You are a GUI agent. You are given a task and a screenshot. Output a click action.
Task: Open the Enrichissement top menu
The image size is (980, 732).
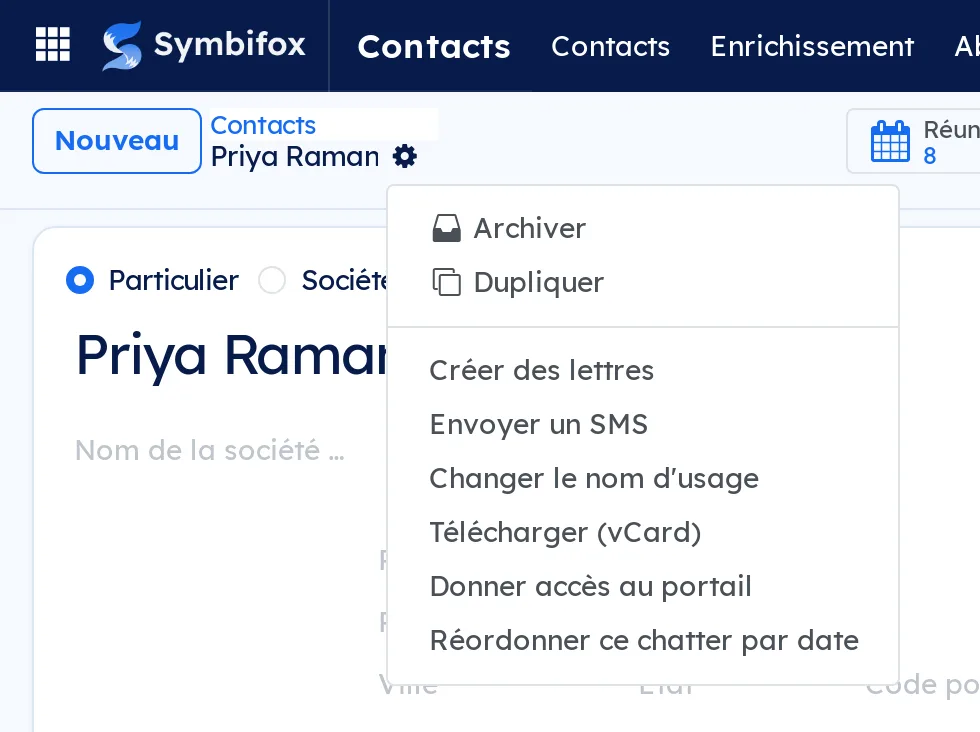tap(812, 46)
